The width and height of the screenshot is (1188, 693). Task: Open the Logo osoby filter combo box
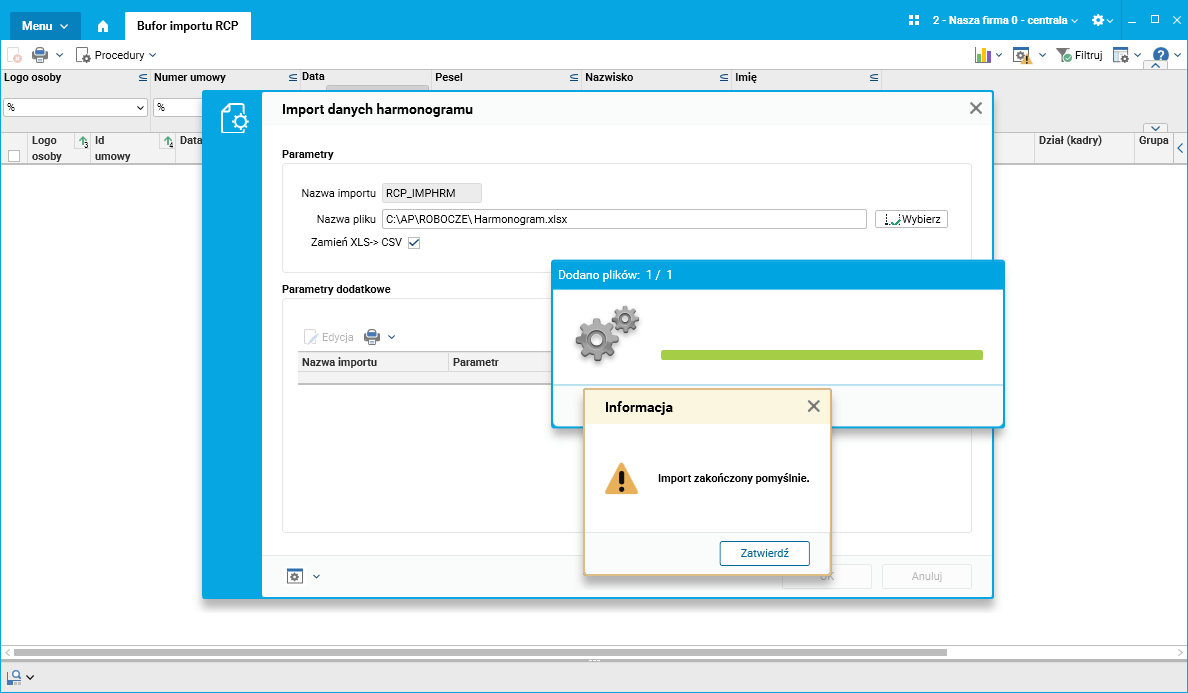coord(75,108)
